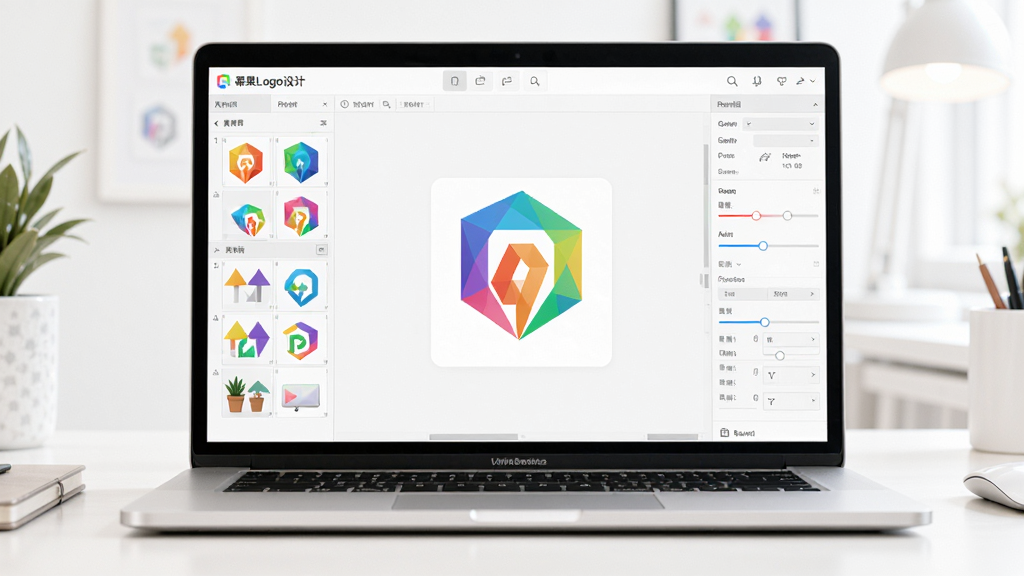Open the second dropdown in the right panel
1024x576 pixels.
click(x=786, y=140)
